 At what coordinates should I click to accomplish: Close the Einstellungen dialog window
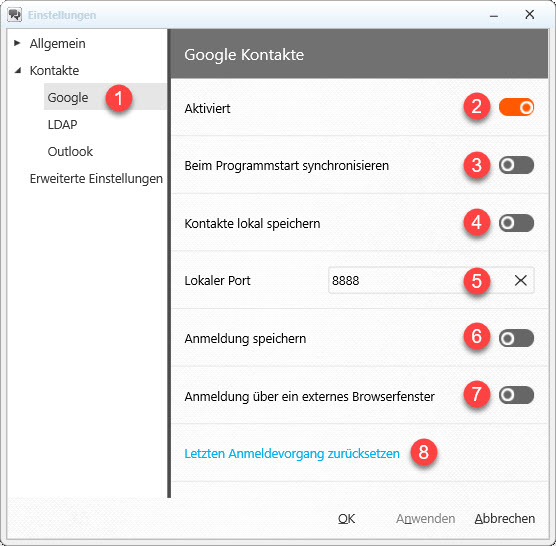coord(529,15)
